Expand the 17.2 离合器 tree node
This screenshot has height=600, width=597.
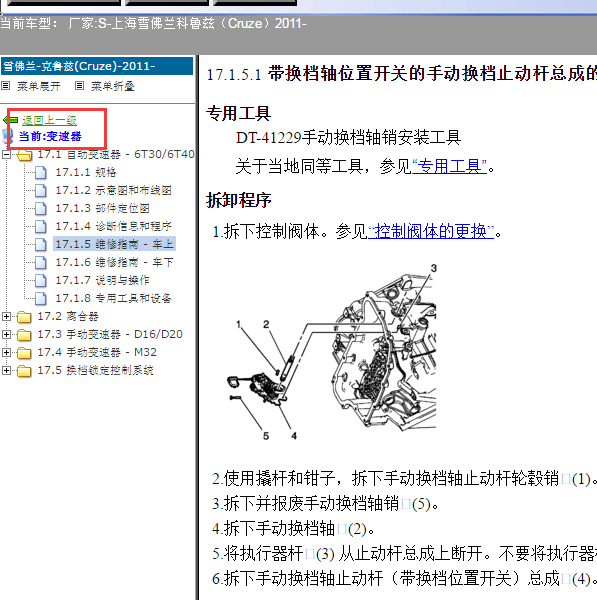tap(6, 316)
